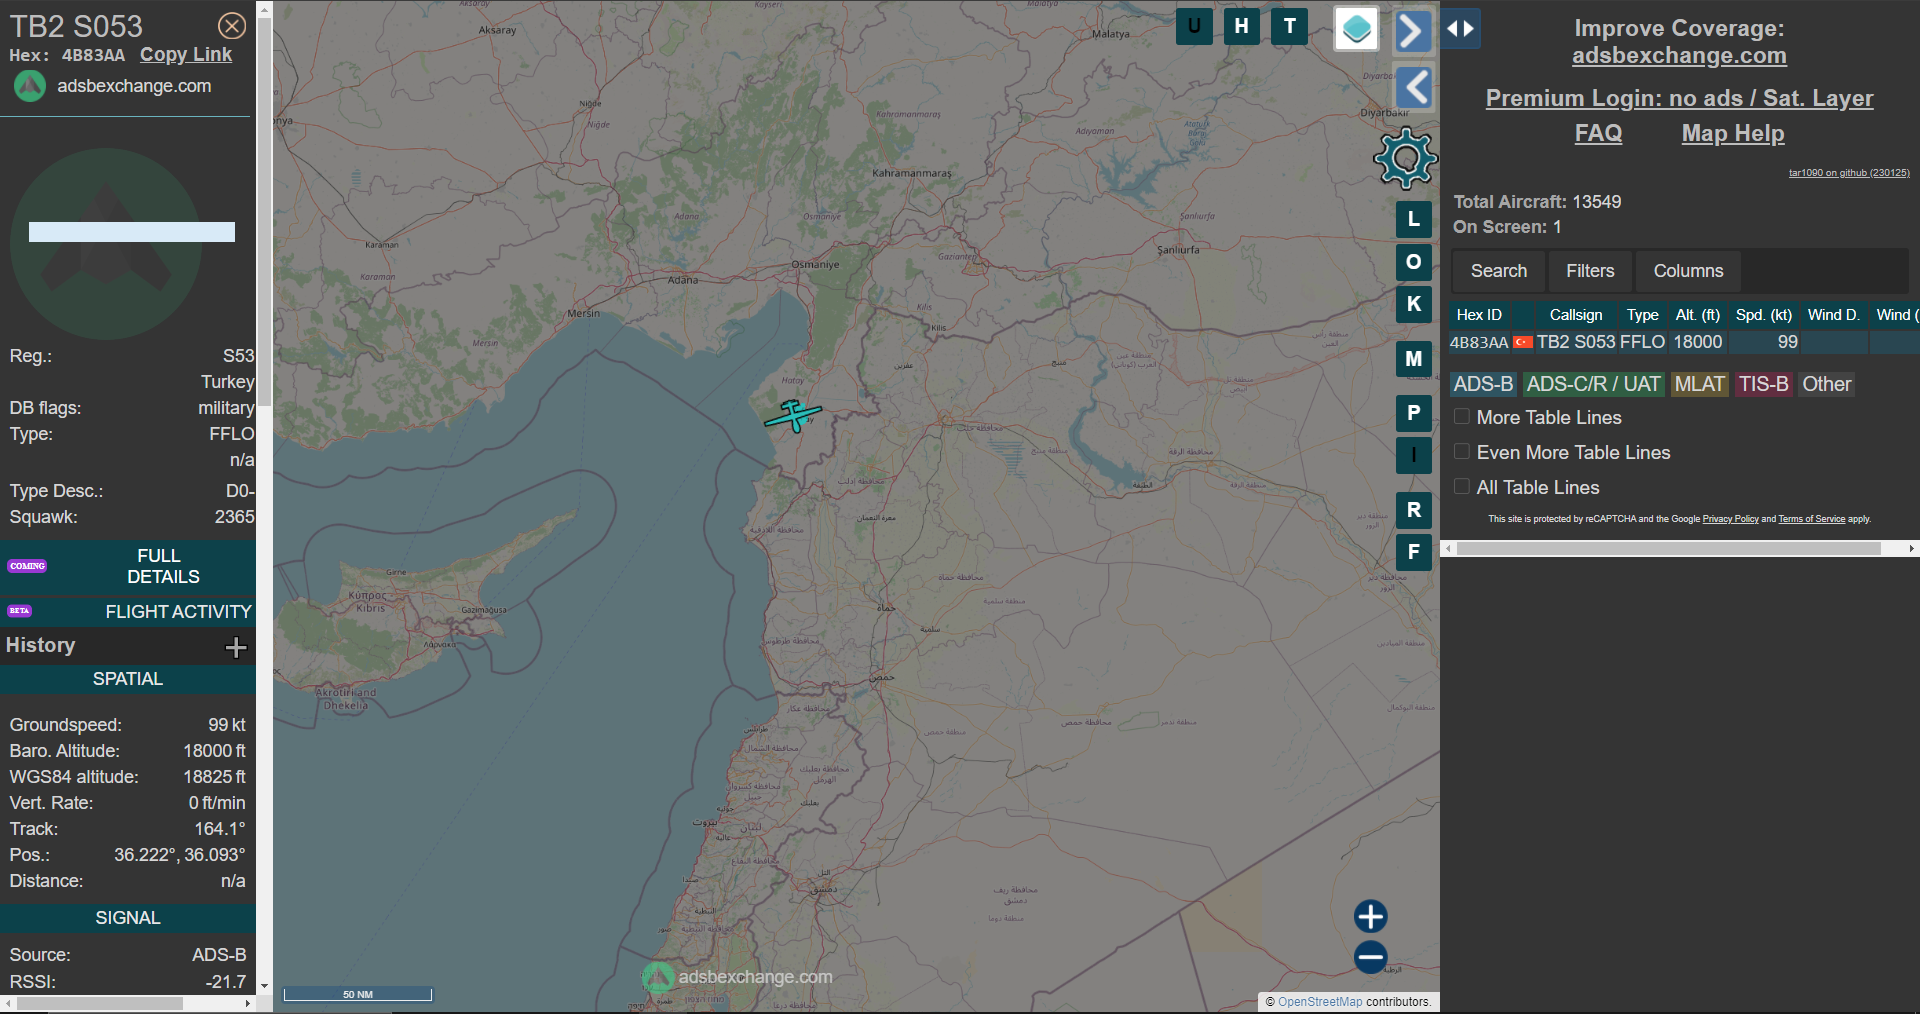Toggle the T map button
The height and width of the screenshot is (1014, 1920).
[1289, 26]
